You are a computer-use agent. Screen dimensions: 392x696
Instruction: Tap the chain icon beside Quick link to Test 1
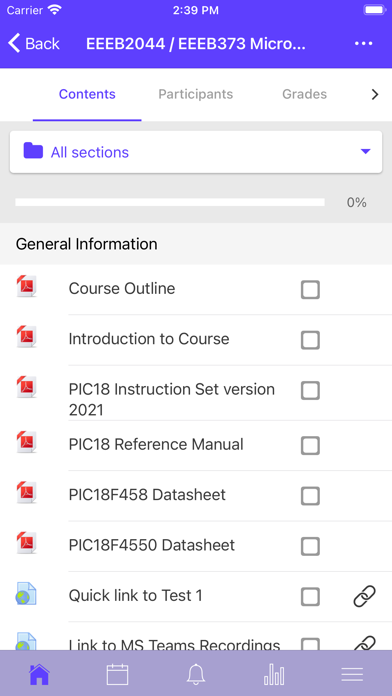[364, 596]
